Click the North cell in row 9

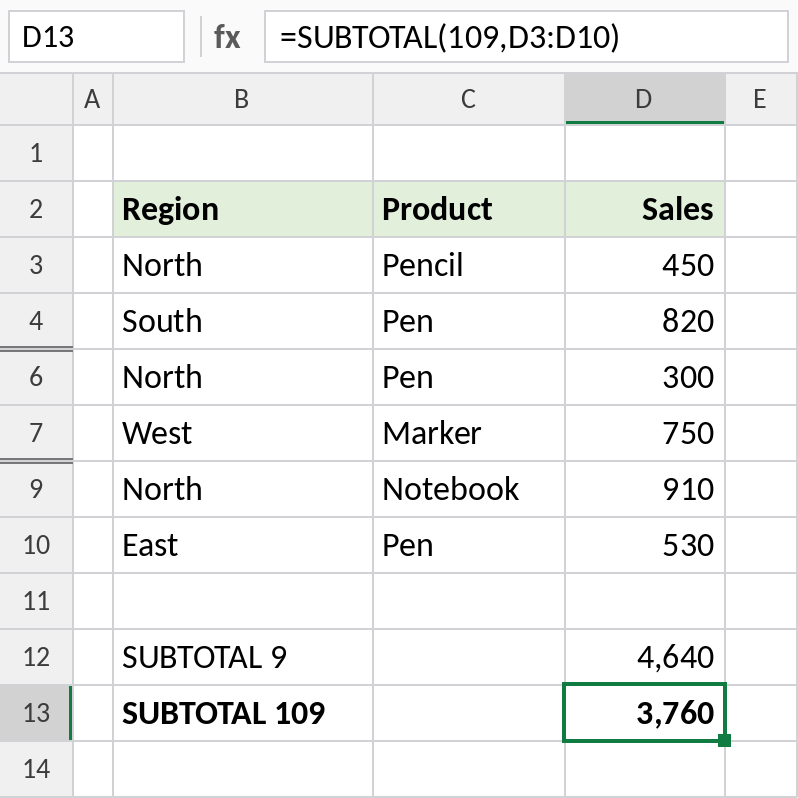point(243,489)
